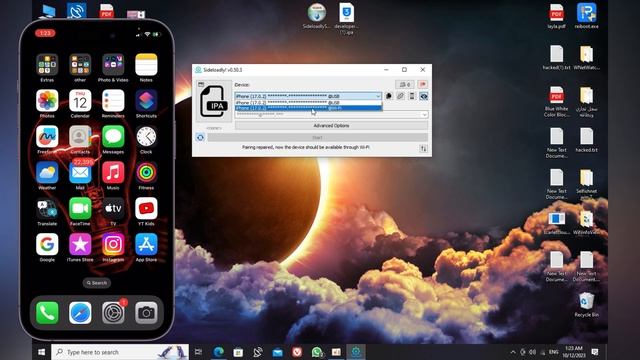
Task: Open Task View on the taskbar
Action: click(198, 352)
